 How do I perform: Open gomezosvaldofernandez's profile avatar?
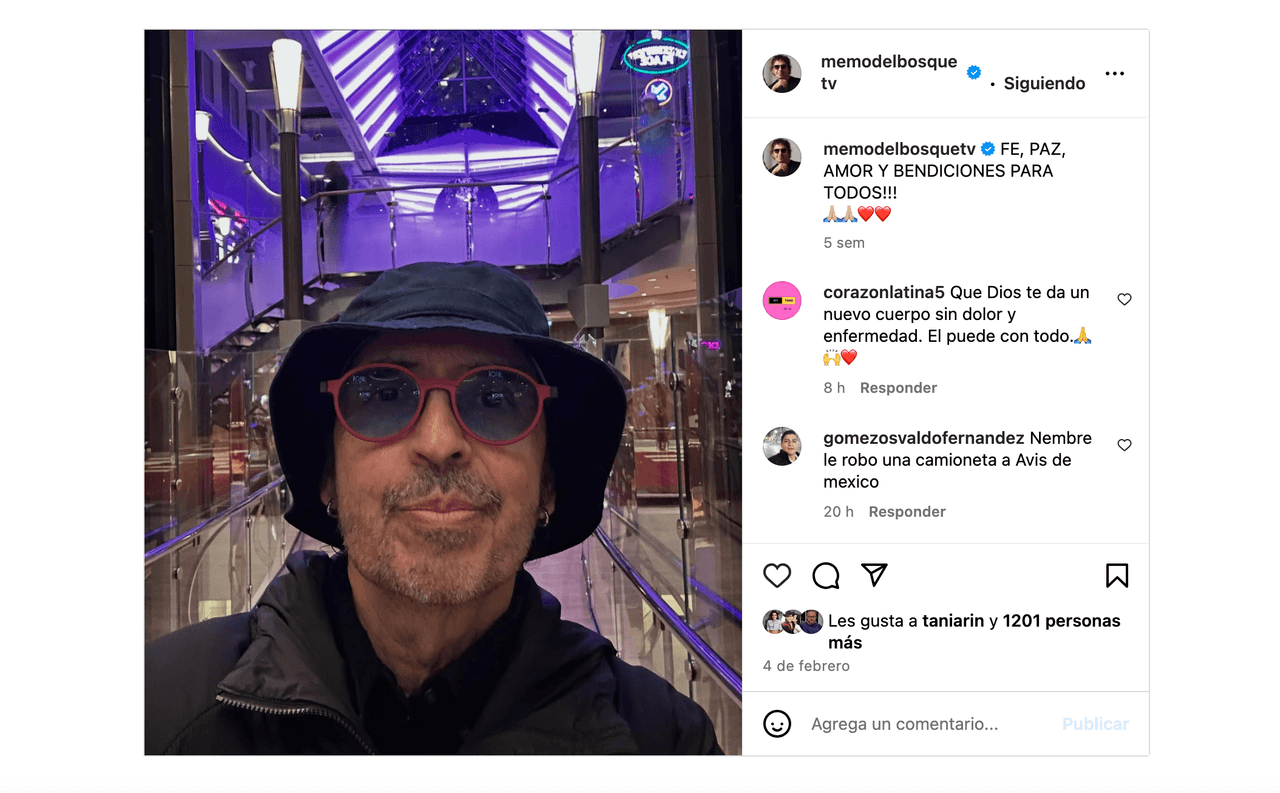(782, 446)
